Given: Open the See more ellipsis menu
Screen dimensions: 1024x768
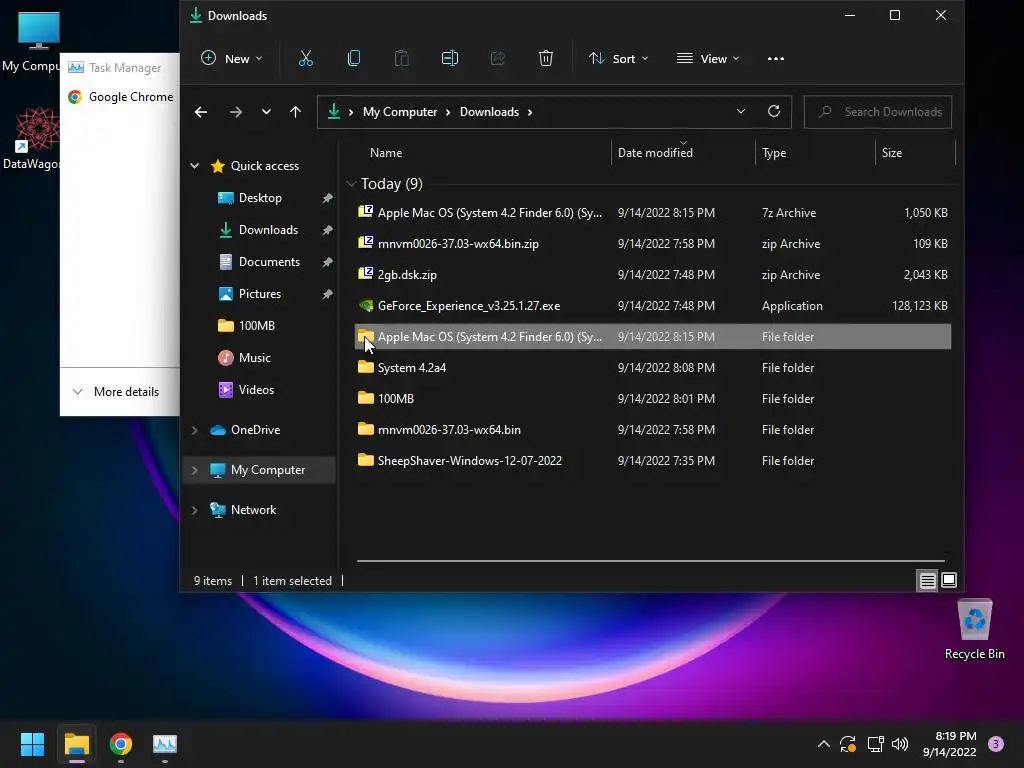Looking at the screenshot, I should (x=776, y=59).
